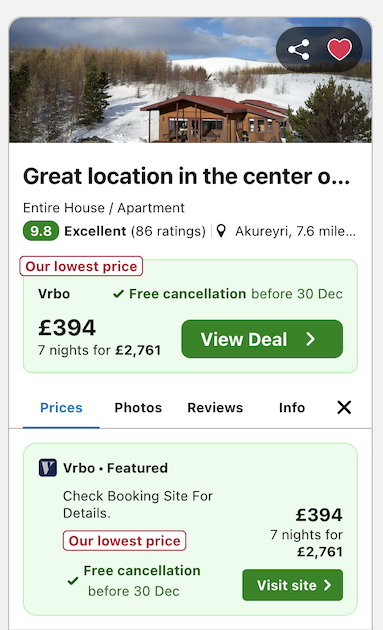The width and height of the screenshot is (383, 630).
Task: Toggle the red heart favorite icon
Action: pyautogui.click(x=340, y=49)
